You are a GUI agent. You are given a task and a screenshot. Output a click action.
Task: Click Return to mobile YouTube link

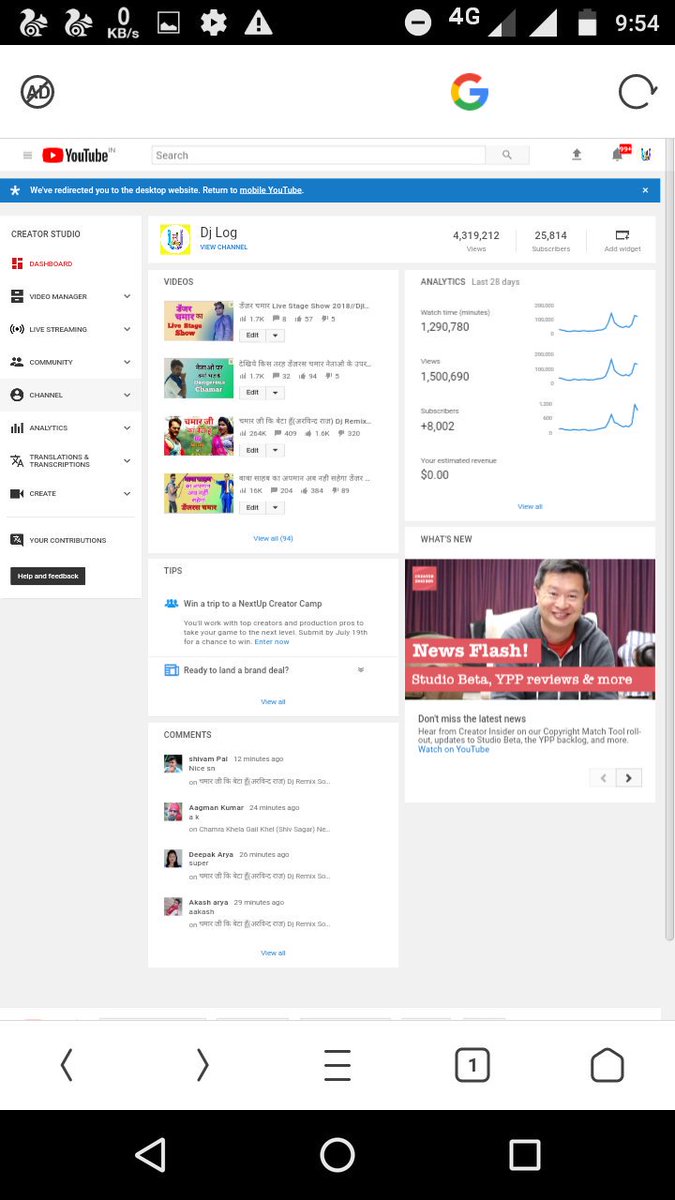270,190
